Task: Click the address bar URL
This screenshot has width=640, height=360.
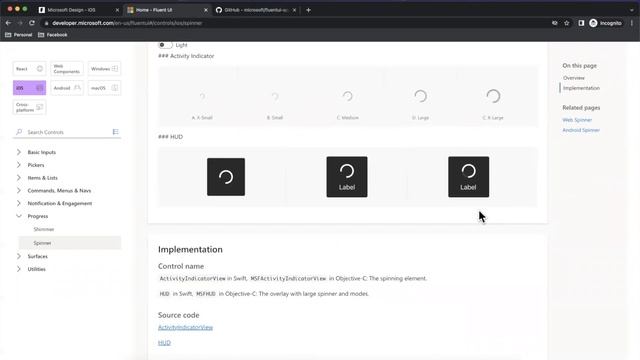Action: click(x=127, y=23)
